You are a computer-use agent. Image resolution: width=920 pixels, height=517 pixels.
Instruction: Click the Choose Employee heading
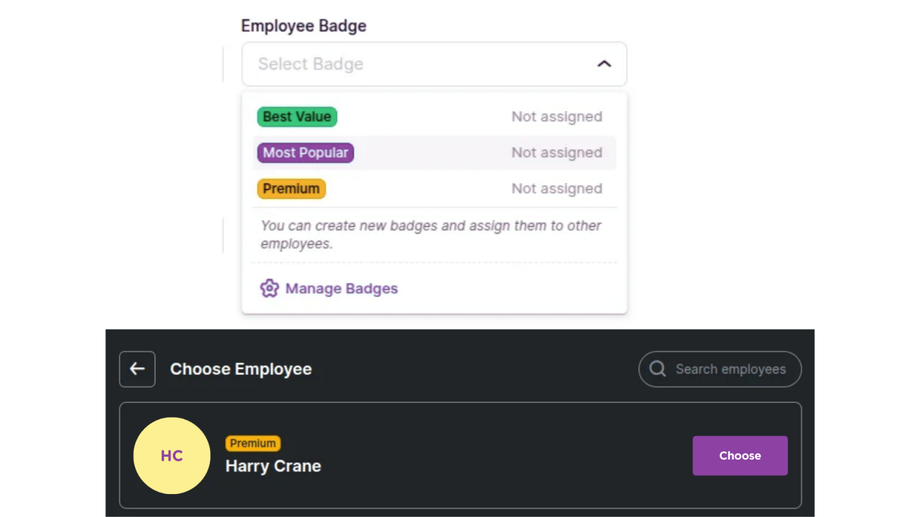pos(241,369)
